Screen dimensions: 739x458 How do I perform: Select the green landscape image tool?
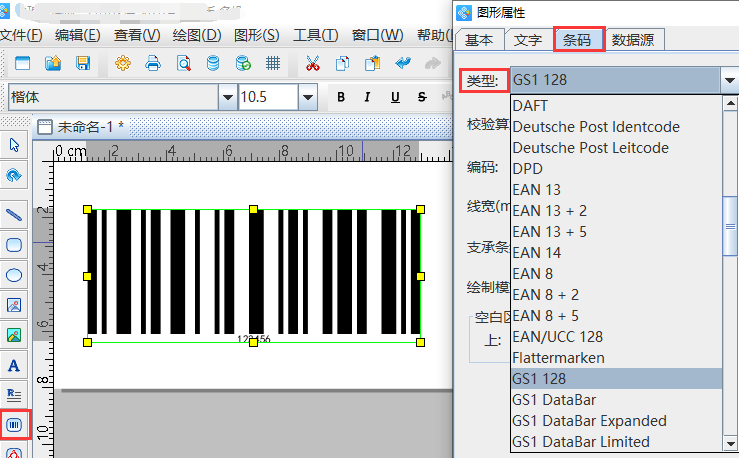[x=14, y=335]
